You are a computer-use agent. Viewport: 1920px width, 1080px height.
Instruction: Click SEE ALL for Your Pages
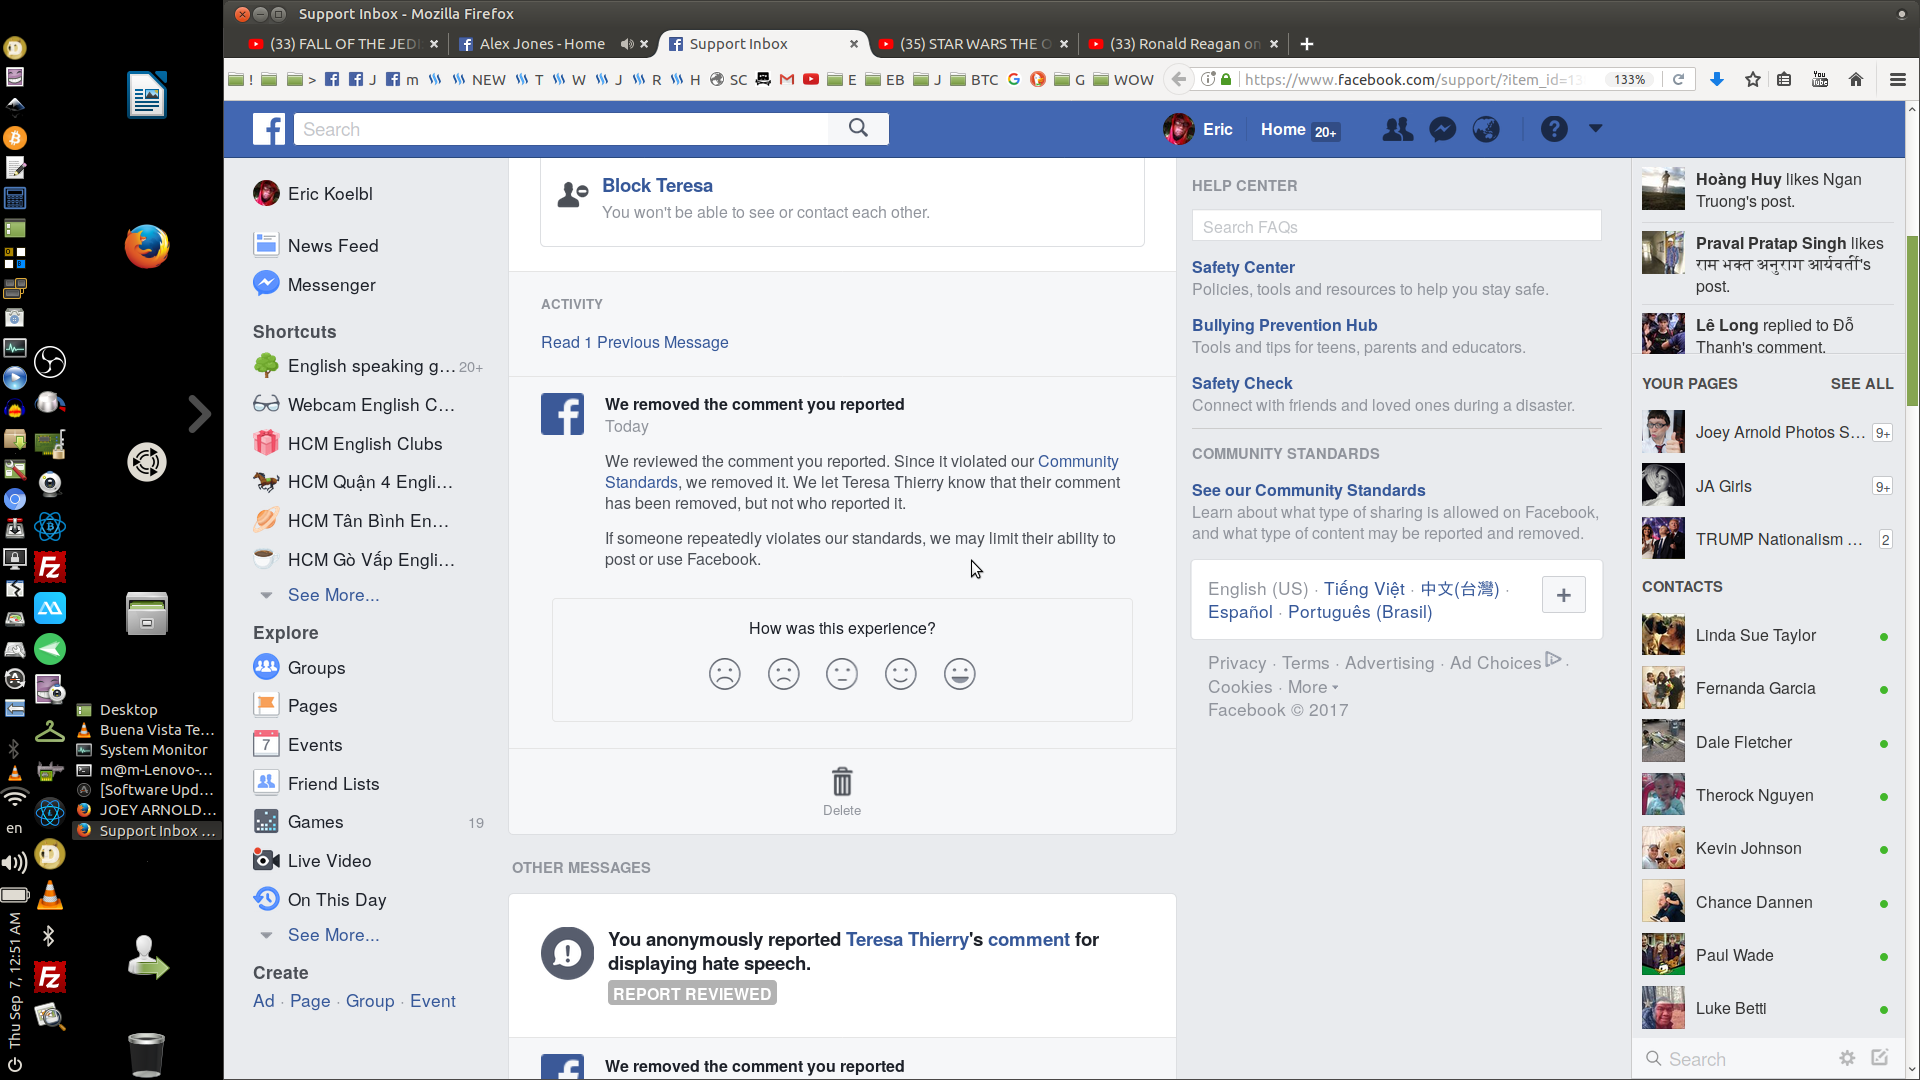click(1862, 384)
